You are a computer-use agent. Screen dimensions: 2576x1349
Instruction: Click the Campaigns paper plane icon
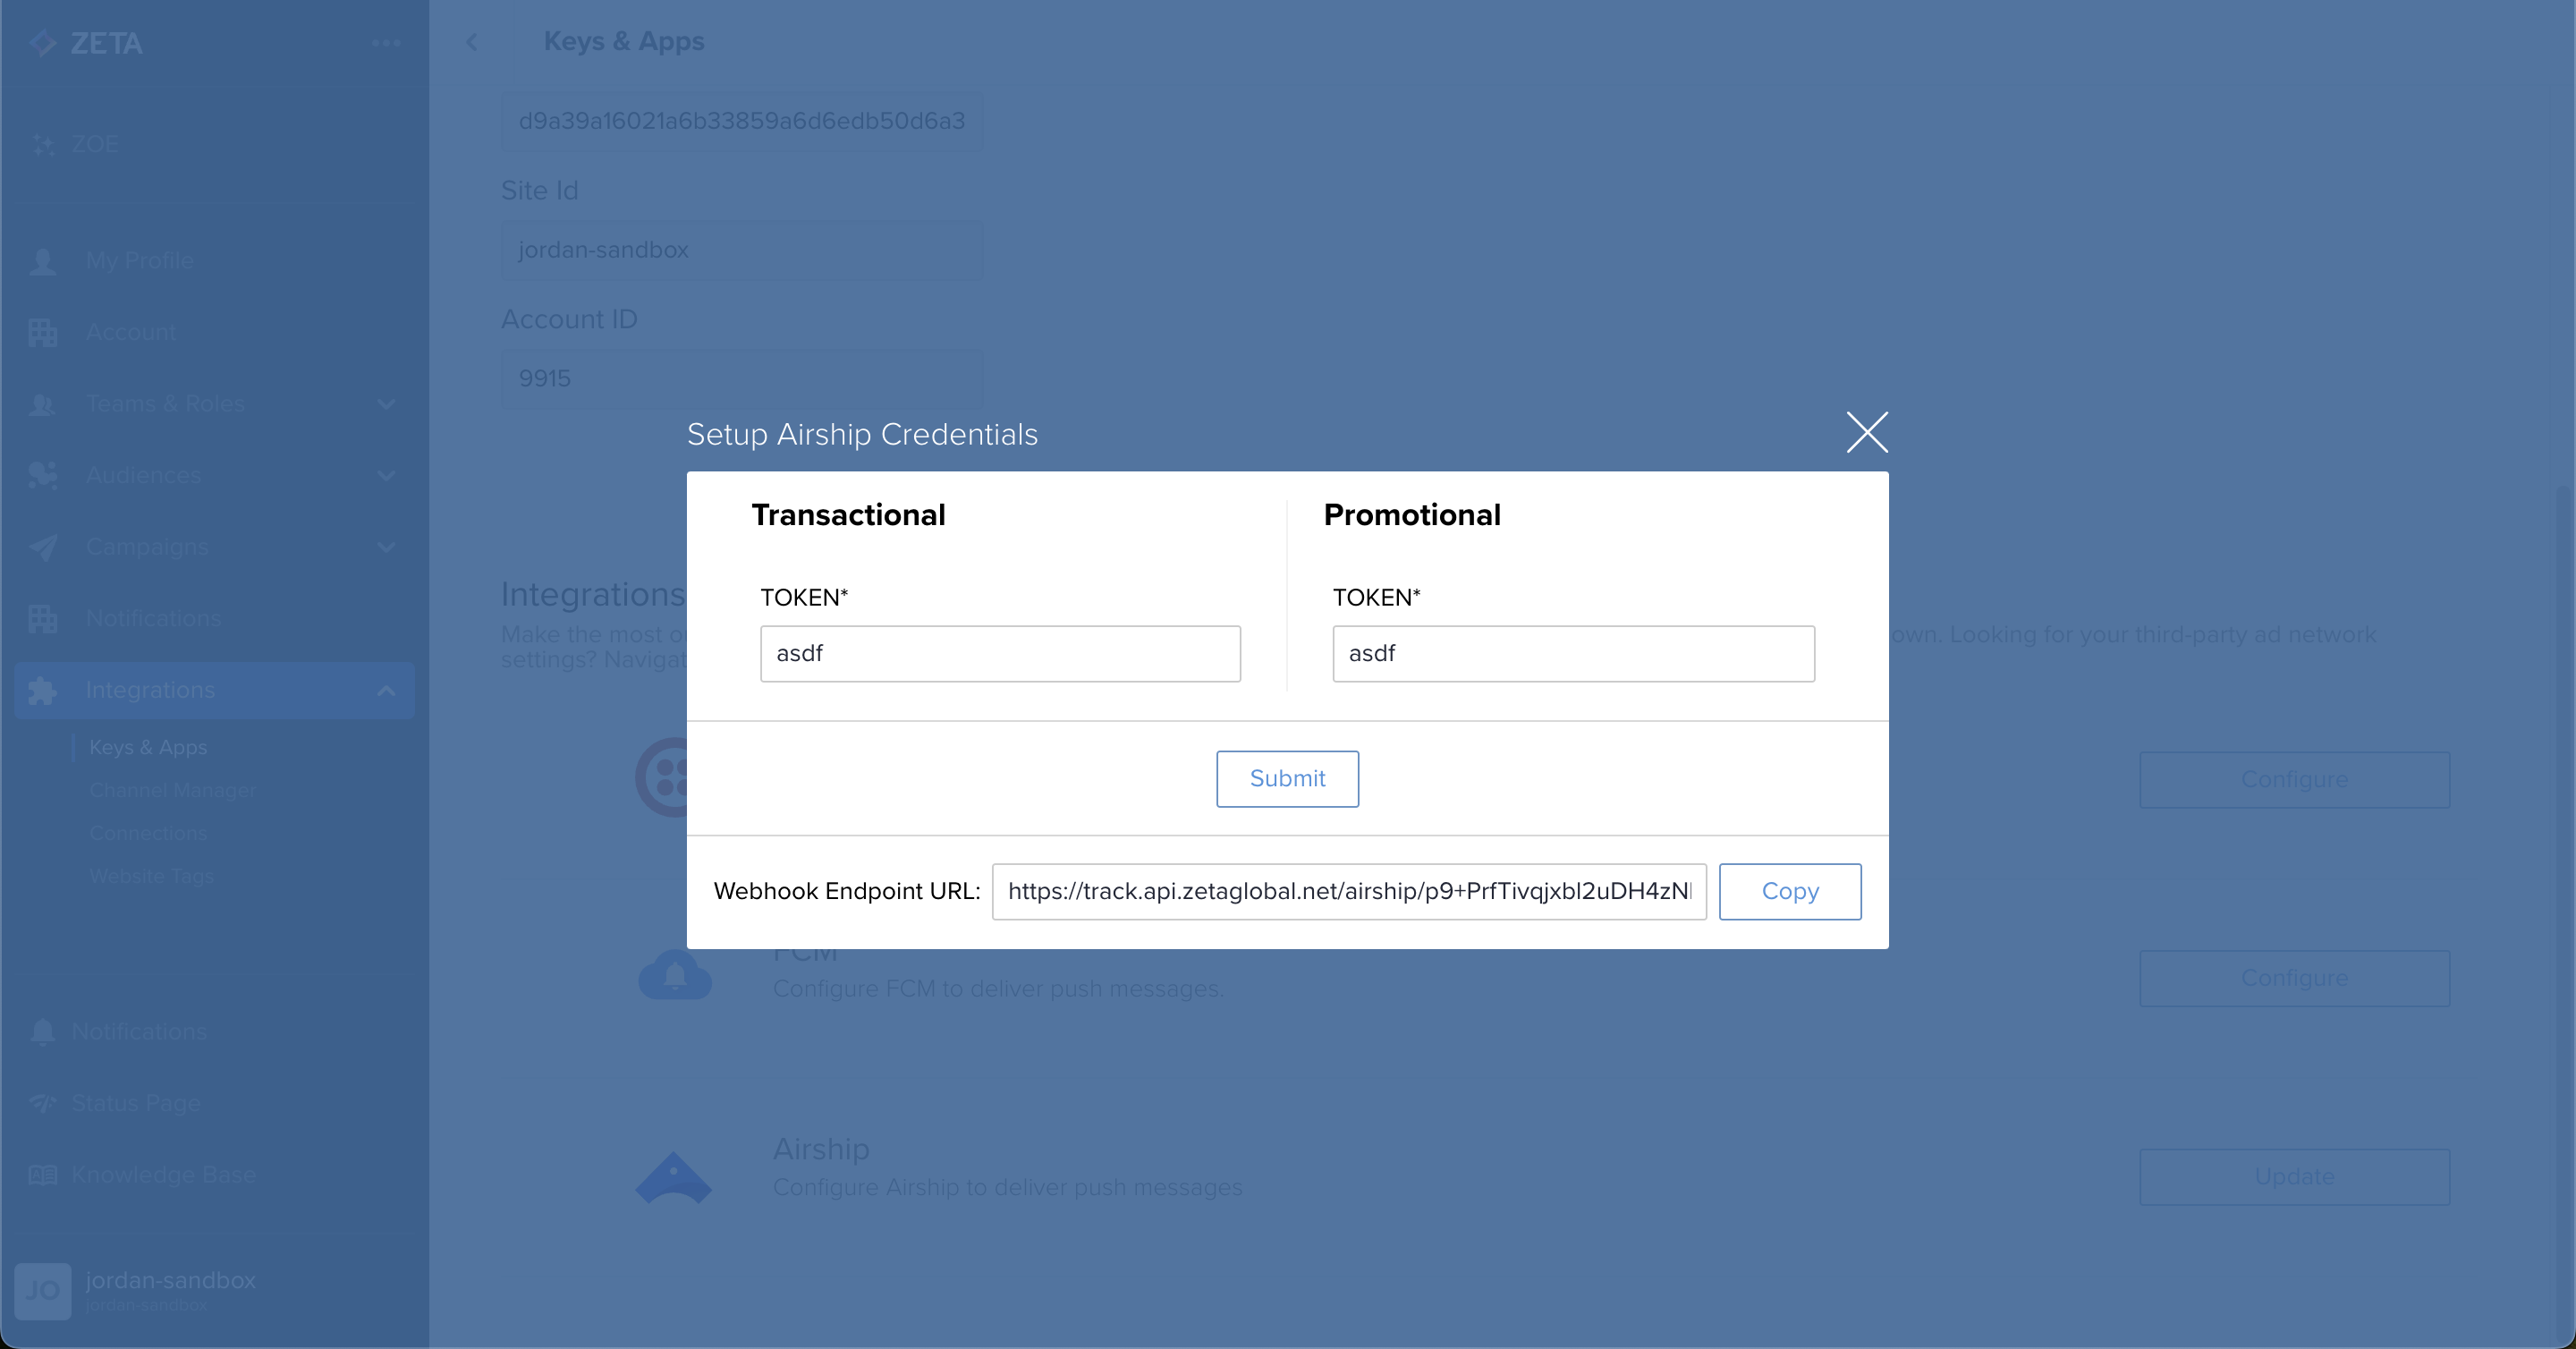point(43,547)
